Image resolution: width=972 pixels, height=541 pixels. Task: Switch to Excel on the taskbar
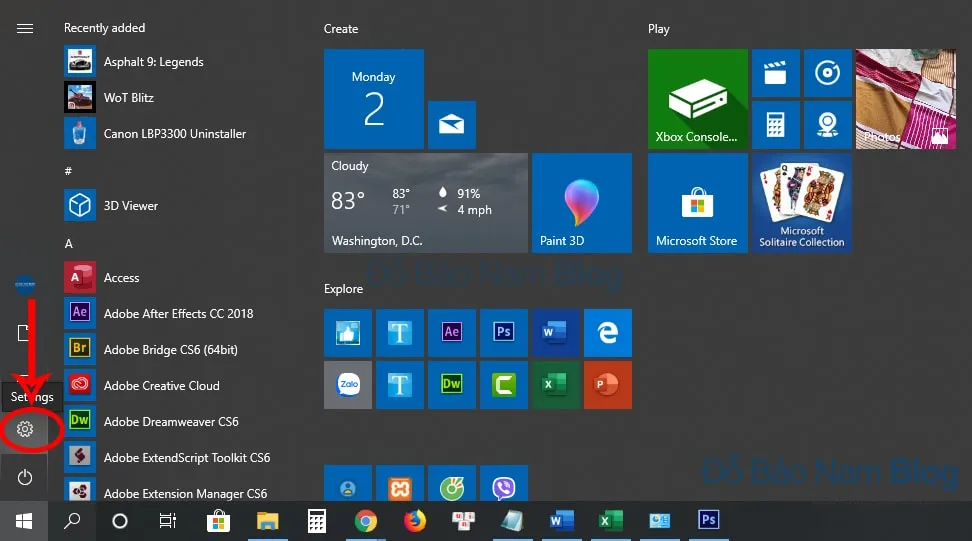(611, 521)
